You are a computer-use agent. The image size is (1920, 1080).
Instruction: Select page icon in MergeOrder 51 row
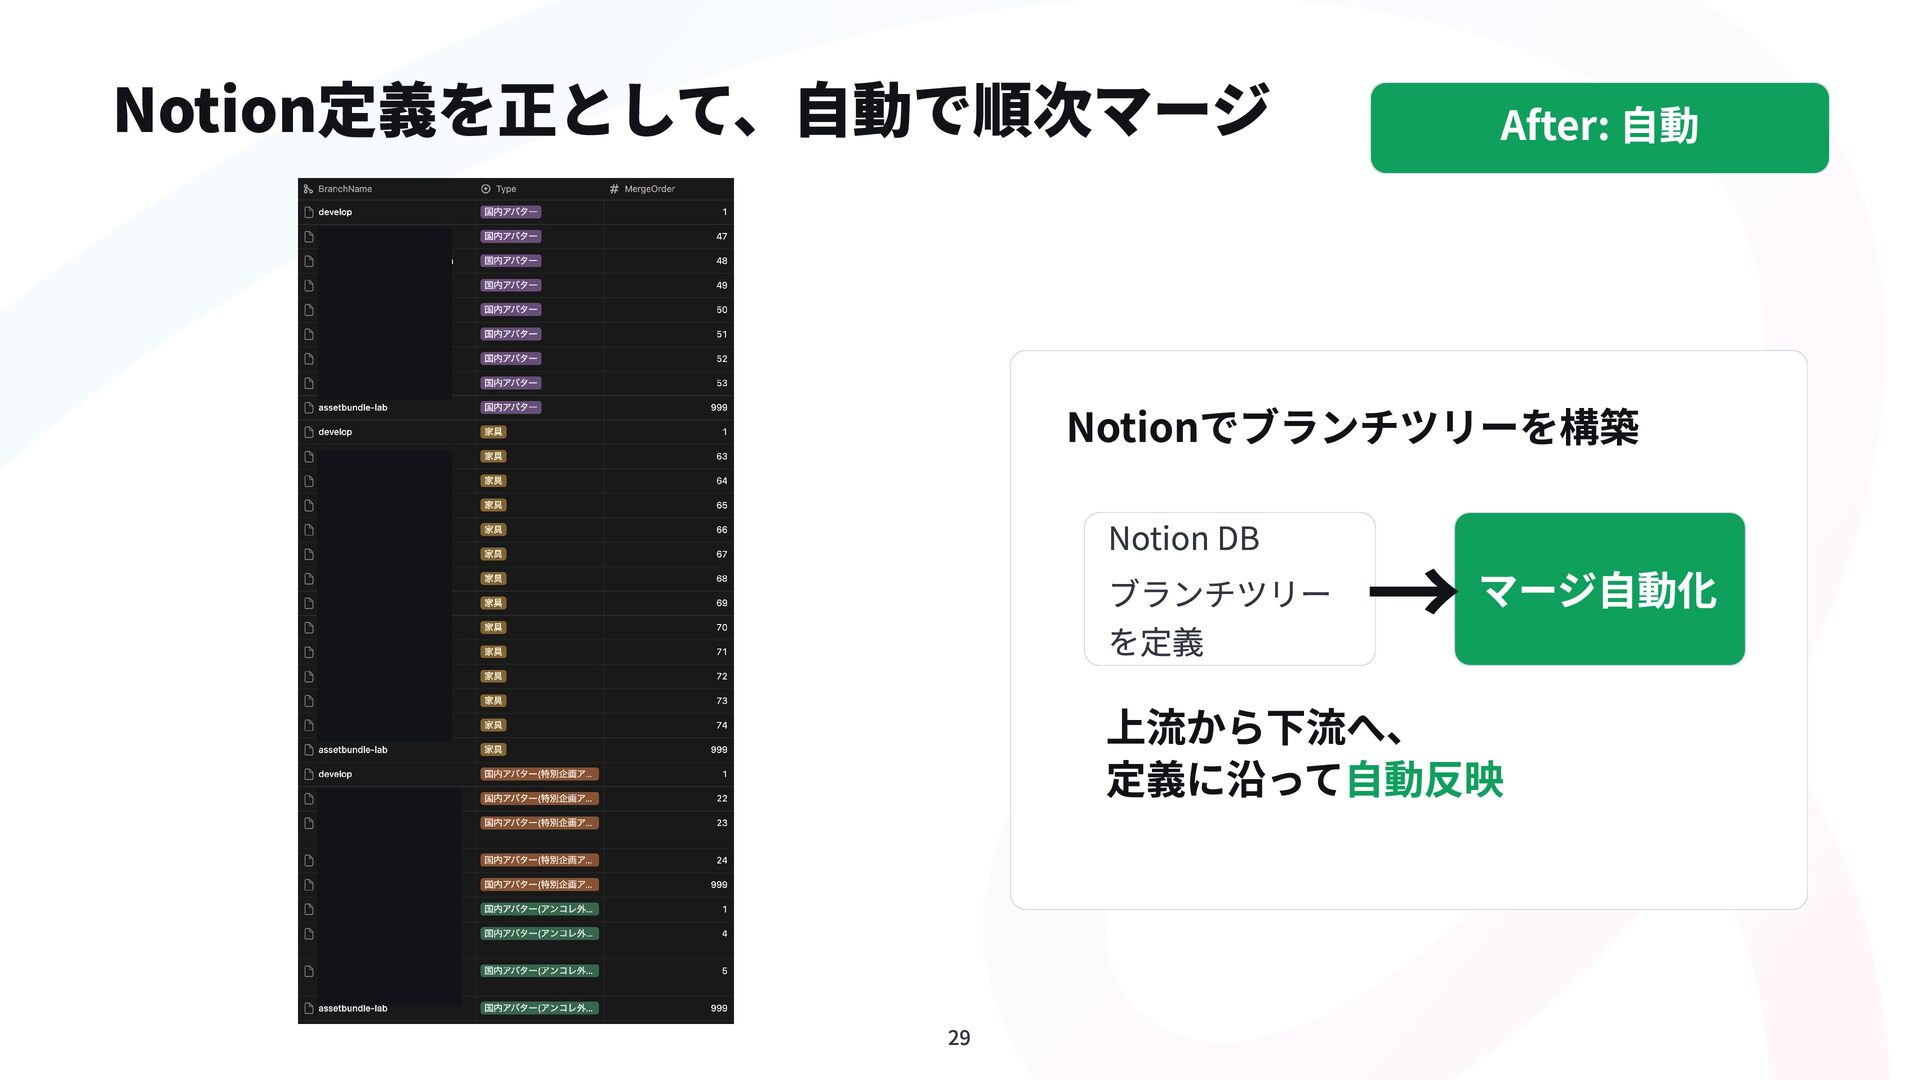coord(309,335)
